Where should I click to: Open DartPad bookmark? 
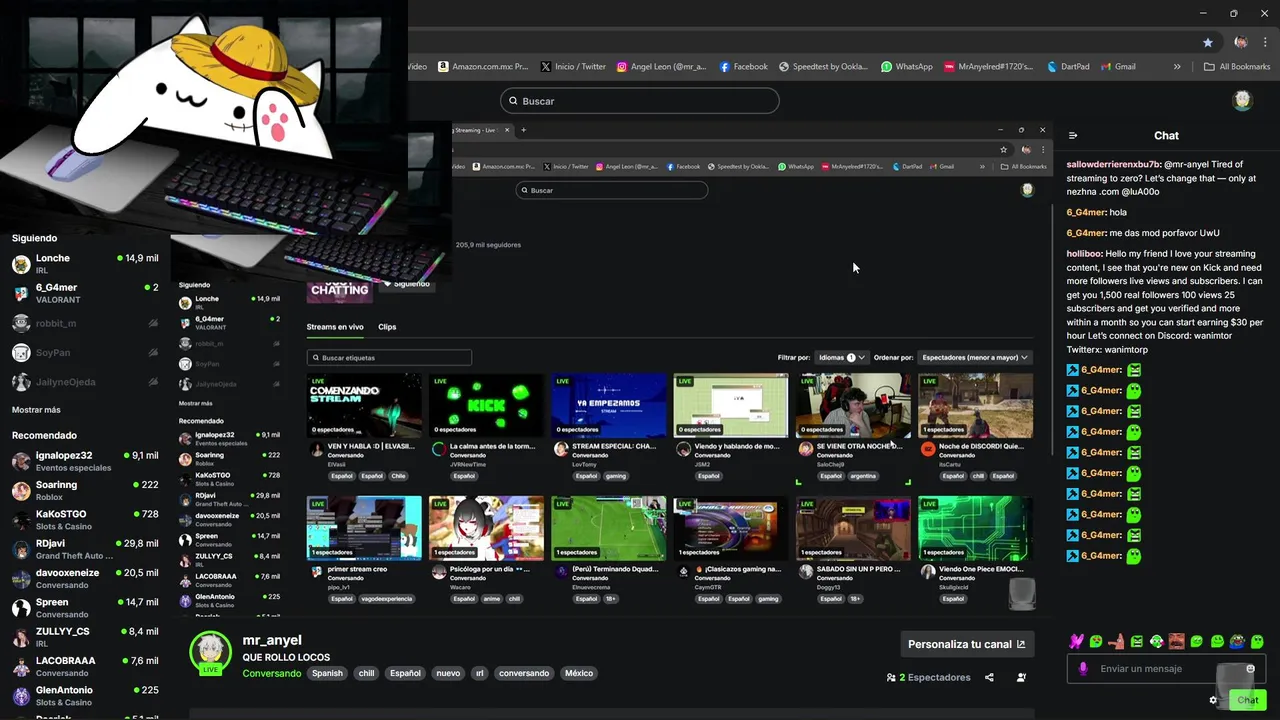(x=1068, y=67)
